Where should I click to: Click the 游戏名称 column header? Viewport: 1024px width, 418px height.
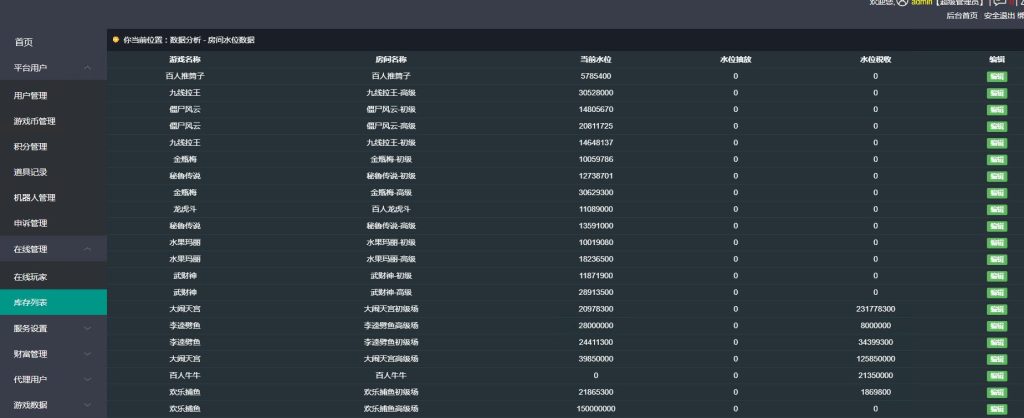(185, 59)
